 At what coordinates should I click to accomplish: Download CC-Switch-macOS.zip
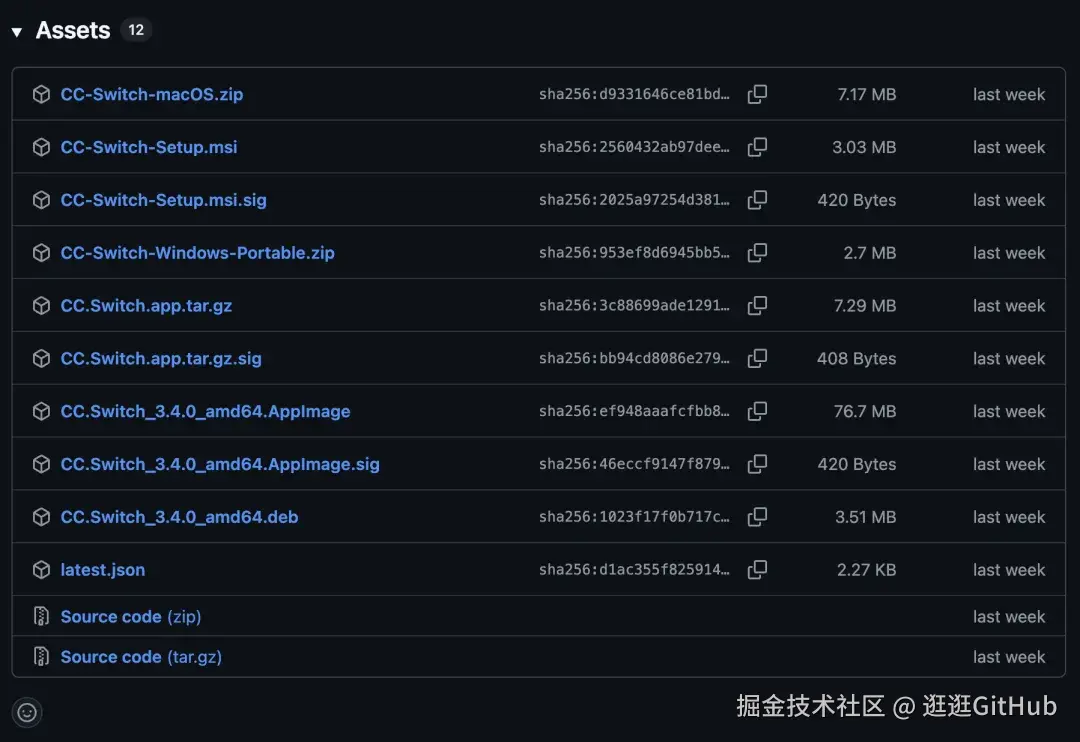click(151, 94)
